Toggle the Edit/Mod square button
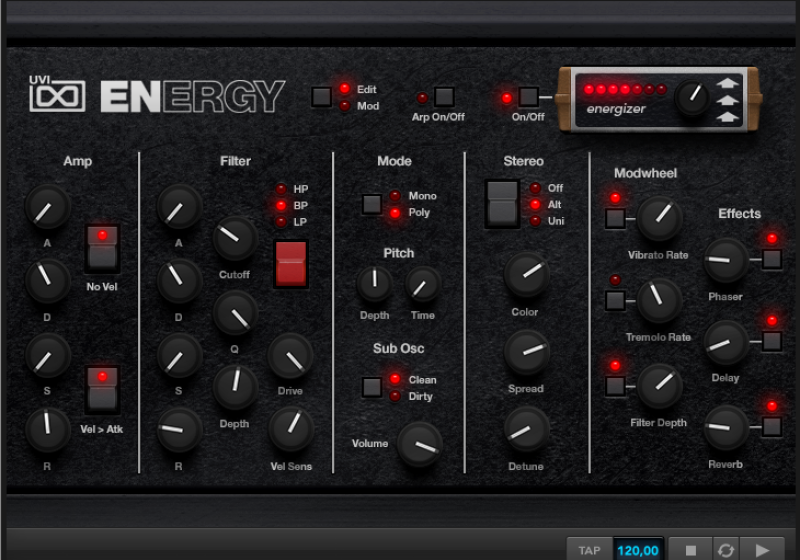Image resolution: width=800 pixels, height=560 pixels. pyautogui.click(x=321, y=97)
